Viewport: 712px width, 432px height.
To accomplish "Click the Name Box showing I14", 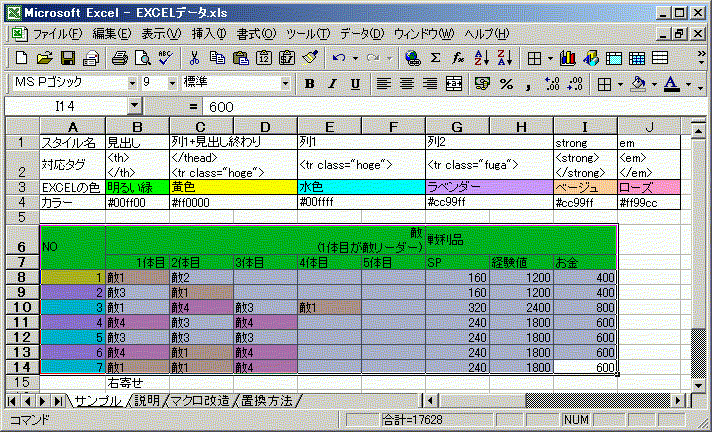I will 66,107.
